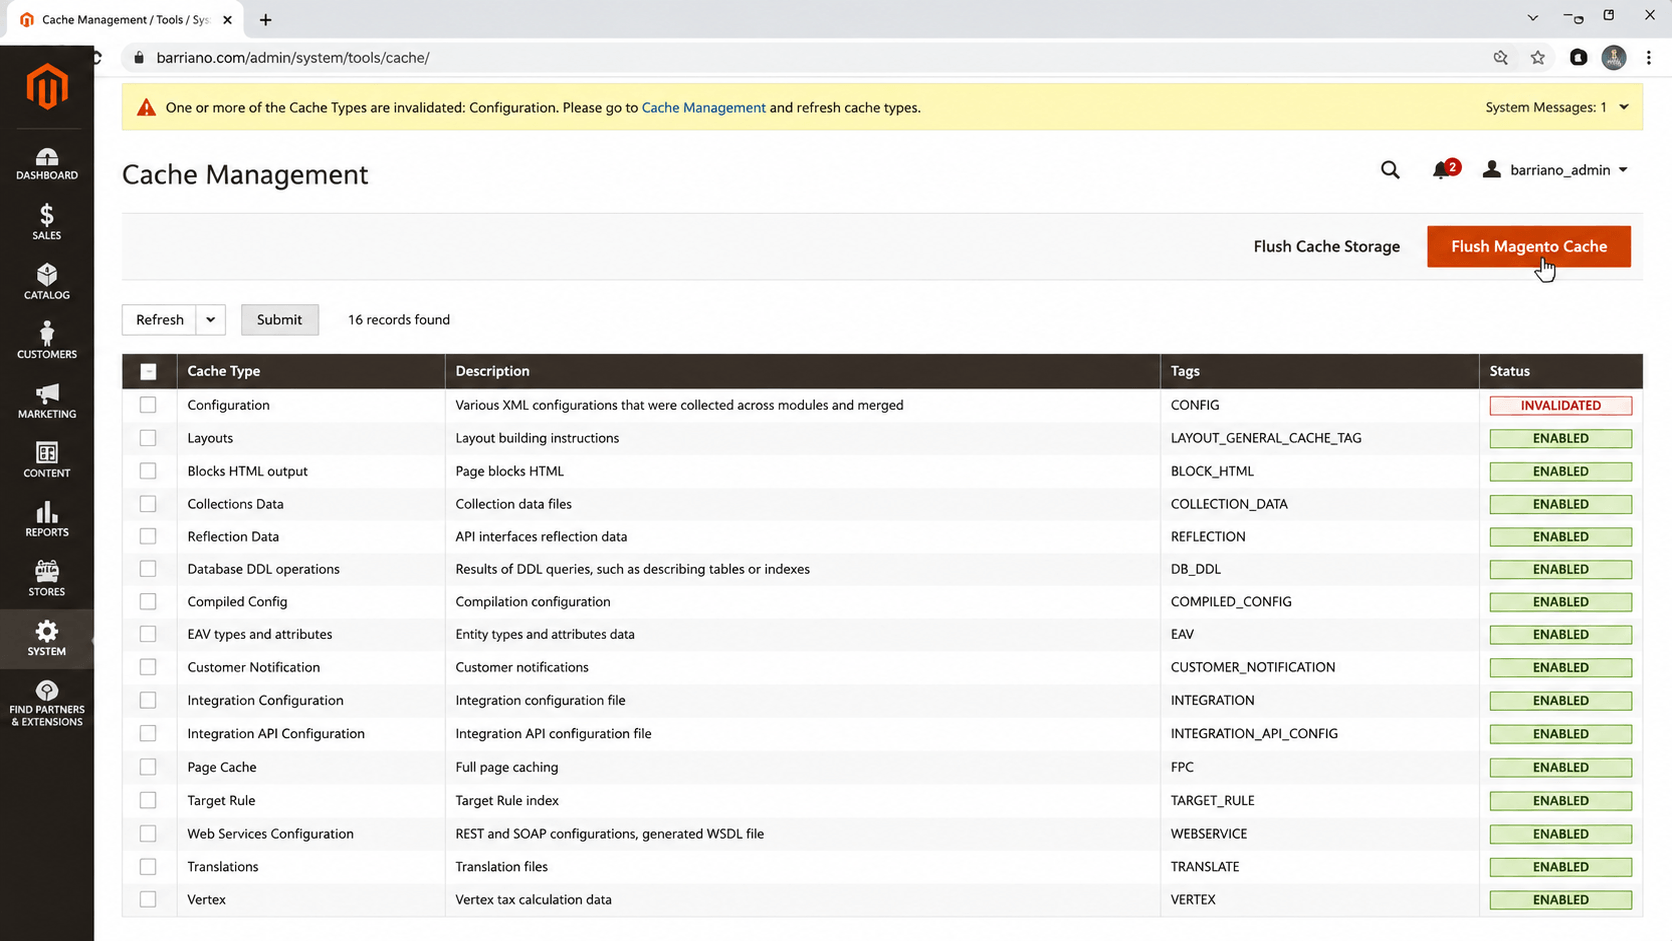Click the ENABLED status badge for Layouts
The height and width of the screenshot is (941, 1672).
point(1560,439)
